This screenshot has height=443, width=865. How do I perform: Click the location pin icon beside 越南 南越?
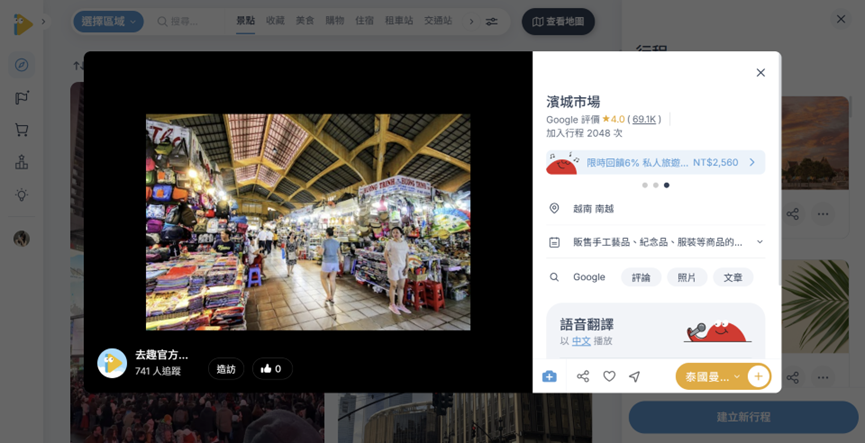(x=554, y=209)
